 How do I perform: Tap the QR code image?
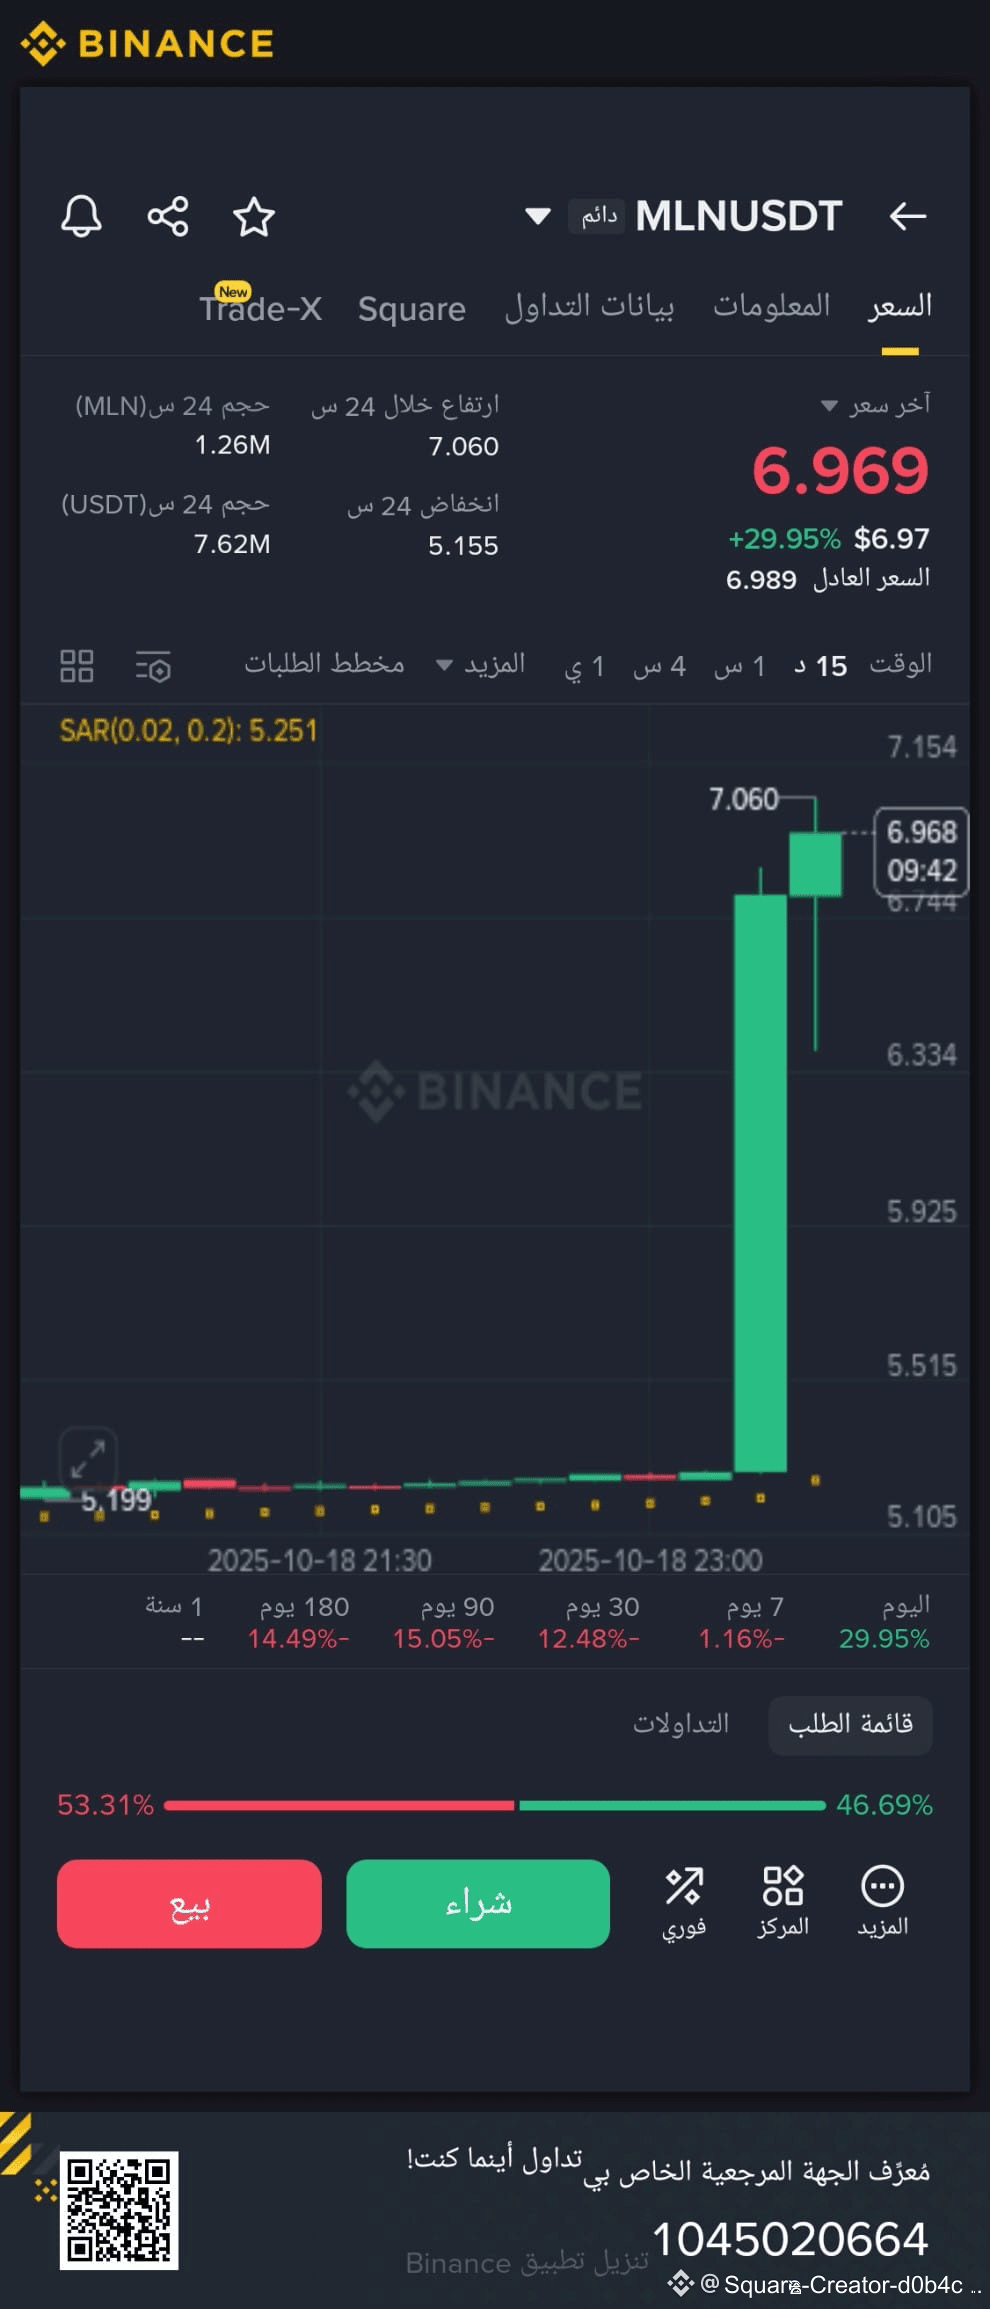click(119, 2211)
